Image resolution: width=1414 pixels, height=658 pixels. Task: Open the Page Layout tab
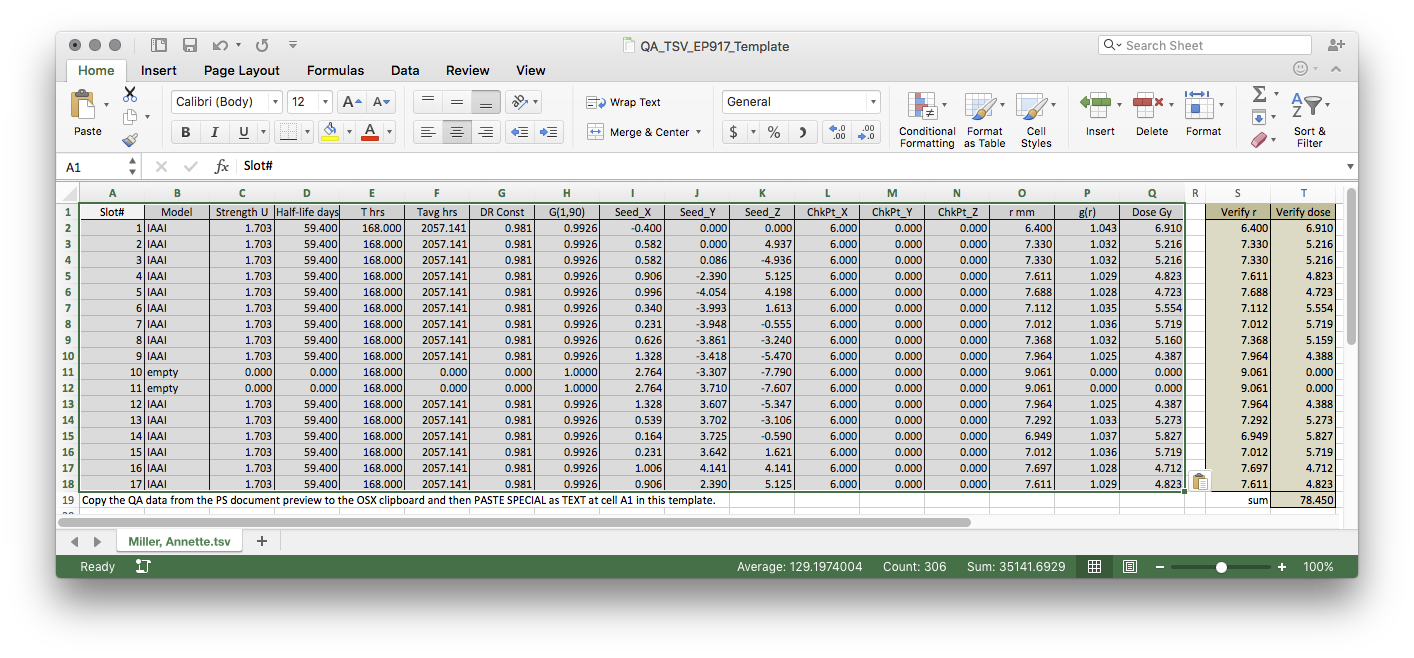point(241,70)
